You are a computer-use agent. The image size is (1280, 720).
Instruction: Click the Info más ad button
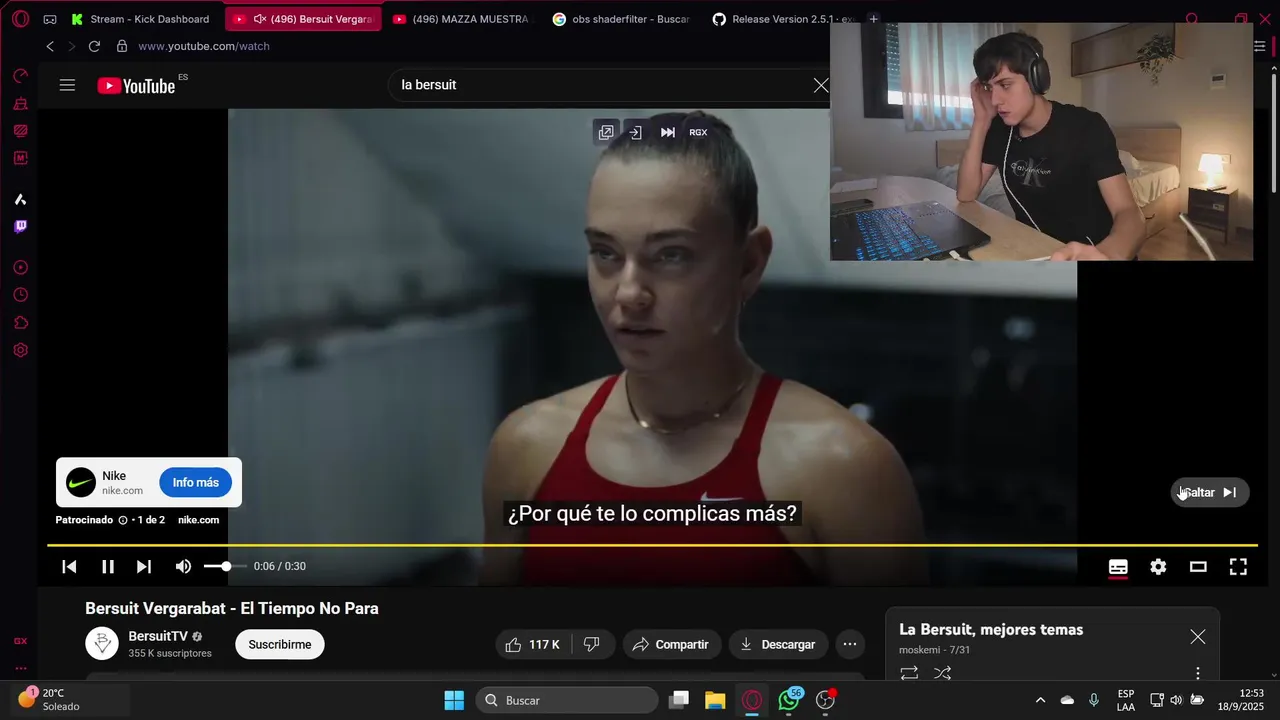(x=195, y=482)
